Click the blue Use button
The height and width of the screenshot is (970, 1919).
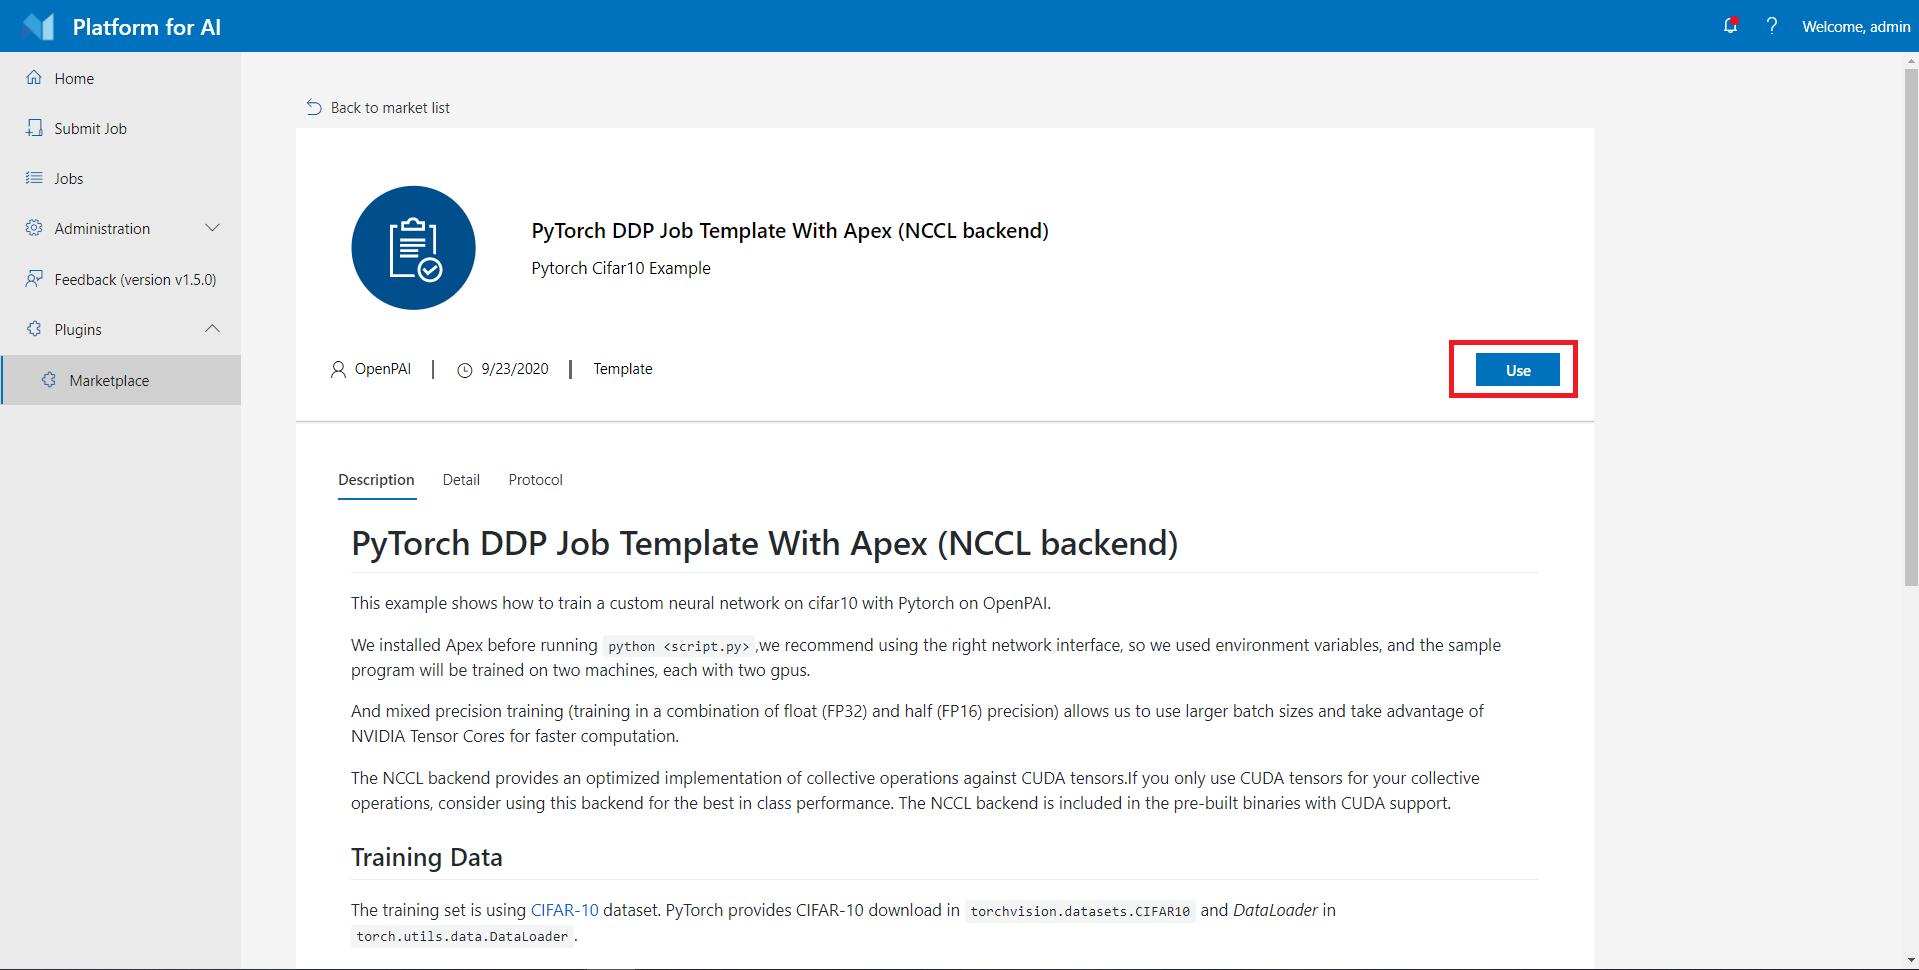pos(1518,370)
